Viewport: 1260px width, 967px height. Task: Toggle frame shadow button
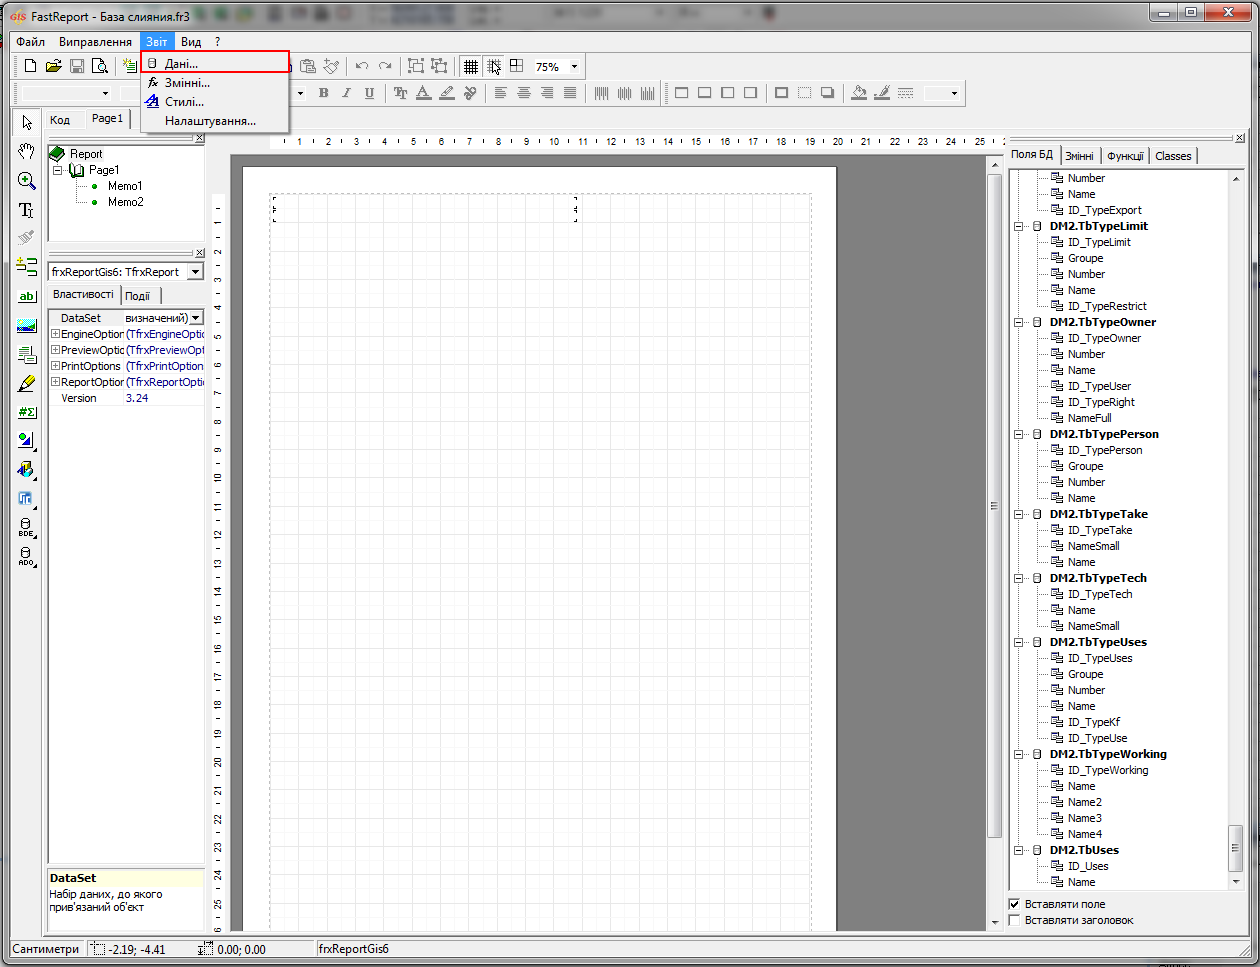827,93
